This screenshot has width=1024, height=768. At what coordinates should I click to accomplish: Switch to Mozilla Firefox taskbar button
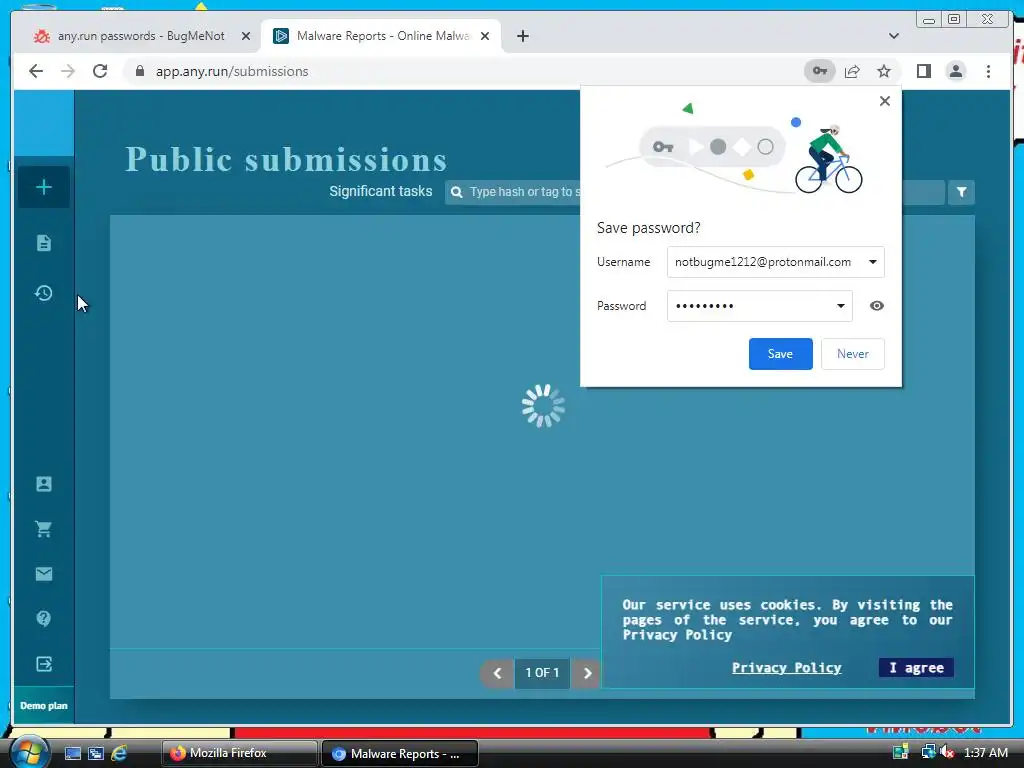click(238, 753)
